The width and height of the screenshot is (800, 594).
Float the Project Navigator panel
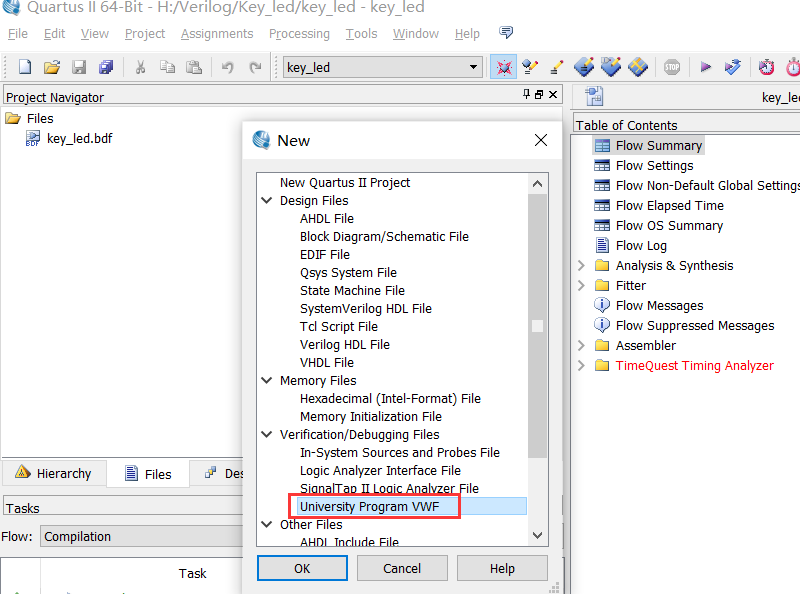click(539, 94)
